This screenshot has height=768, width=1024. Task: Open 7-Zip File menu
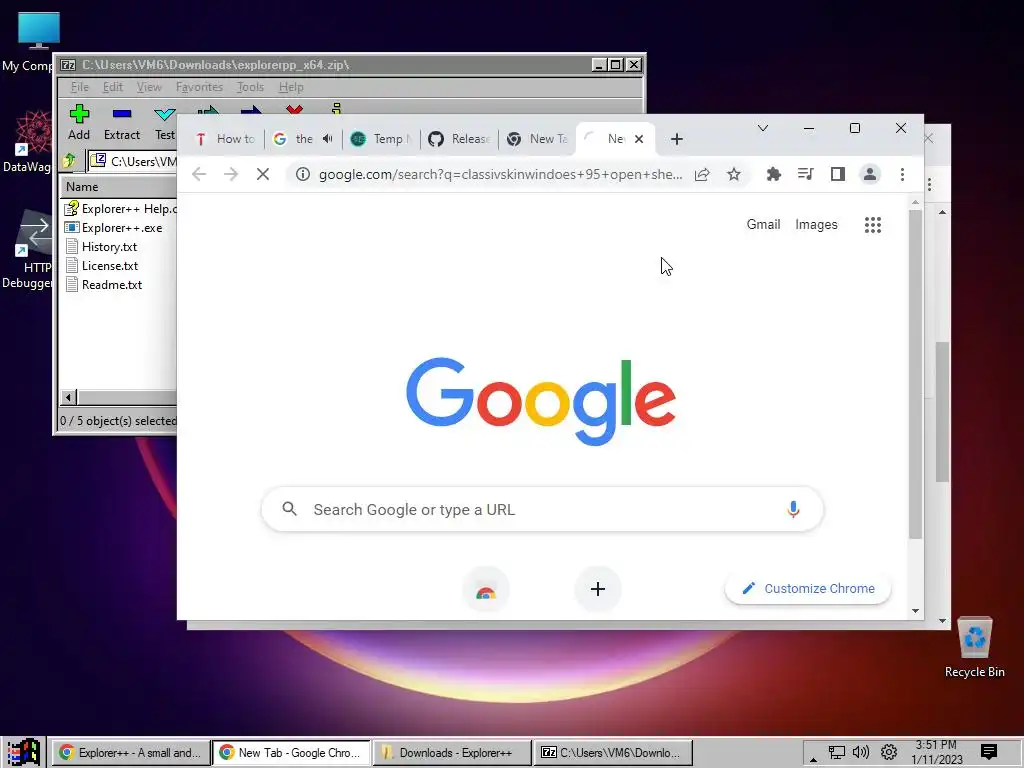[80, 87]
